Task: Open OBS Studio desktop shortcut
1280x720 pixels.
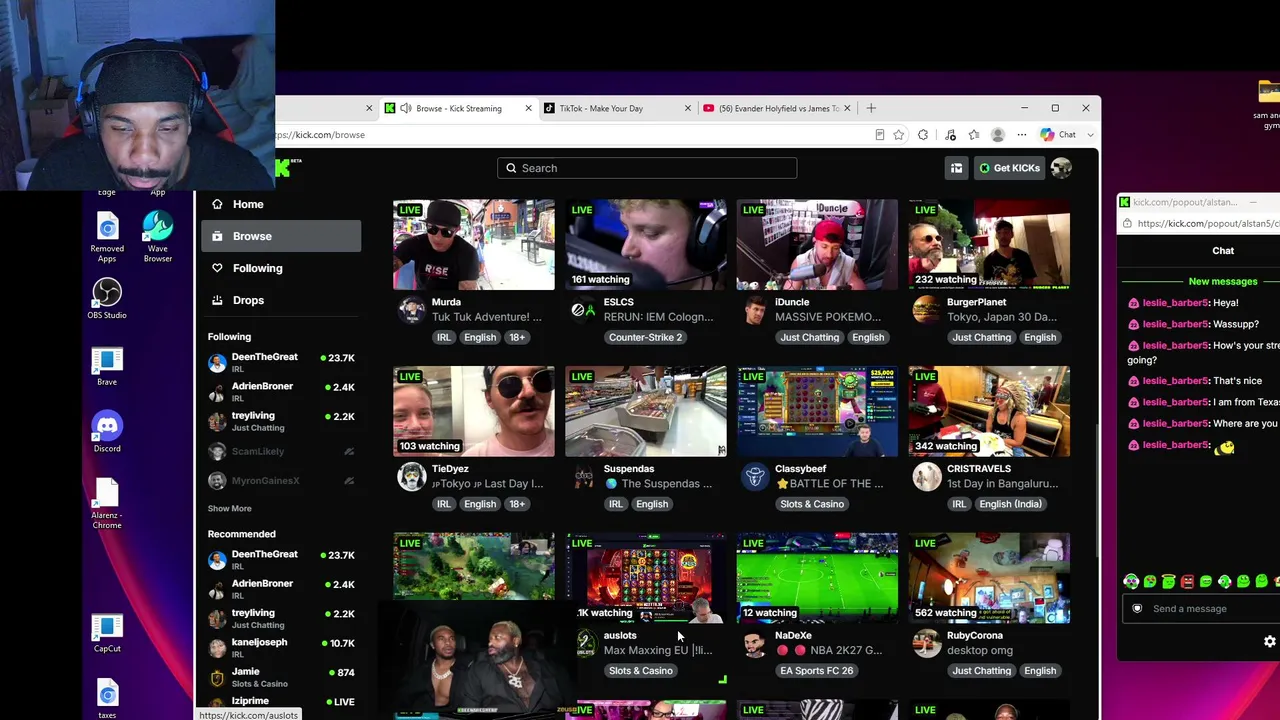Action: pyautogui.click(x=107, y=299)
